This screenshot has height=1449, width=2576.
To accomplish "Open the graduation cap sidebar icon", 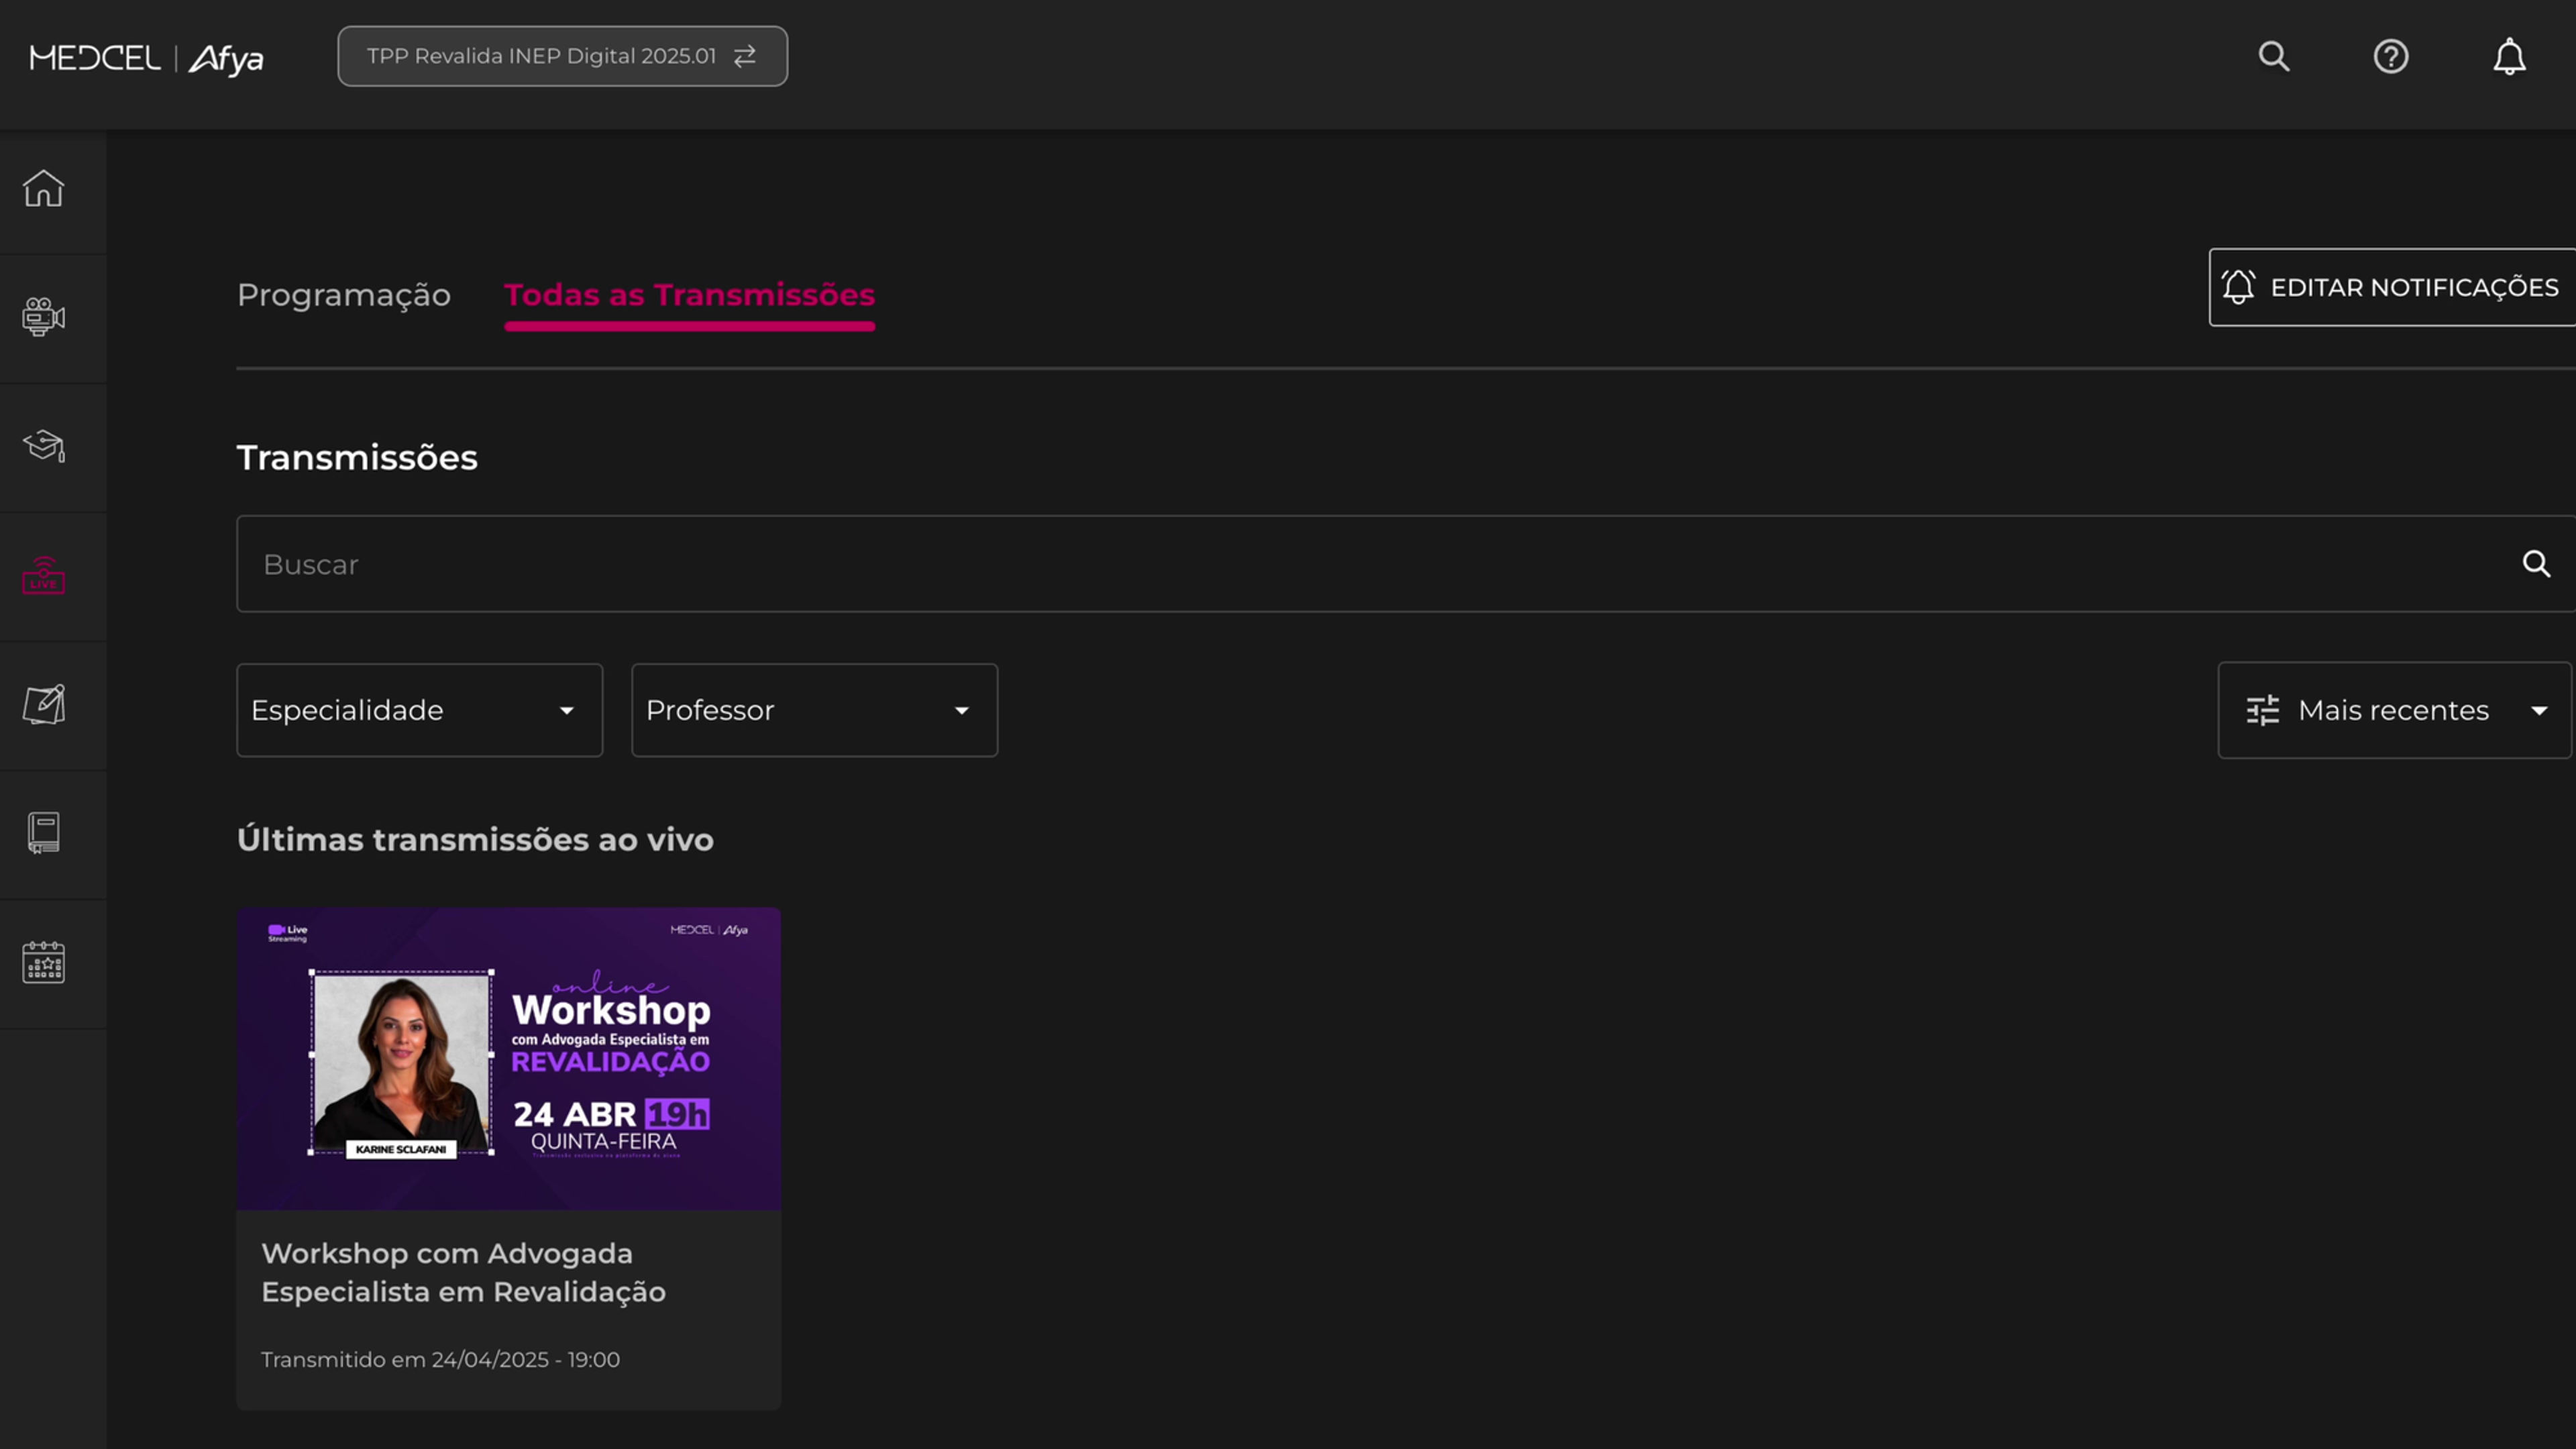I will coord(43,446).
